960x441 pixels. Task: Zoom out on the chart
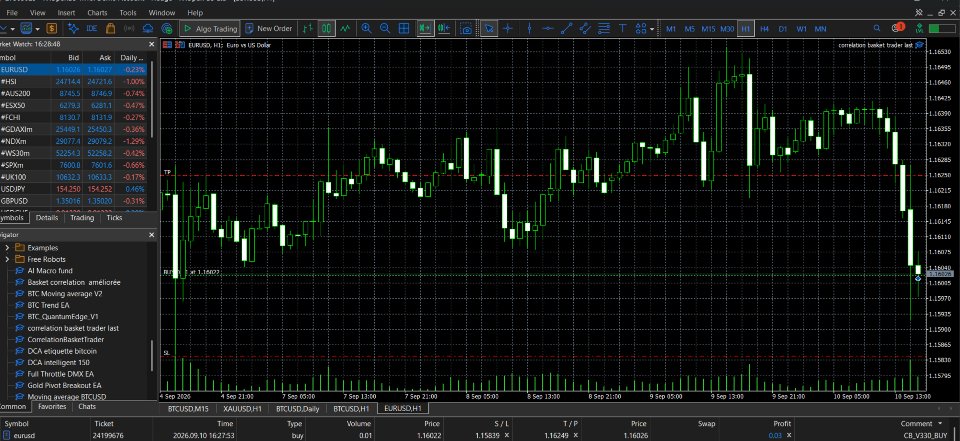(385, 28)
